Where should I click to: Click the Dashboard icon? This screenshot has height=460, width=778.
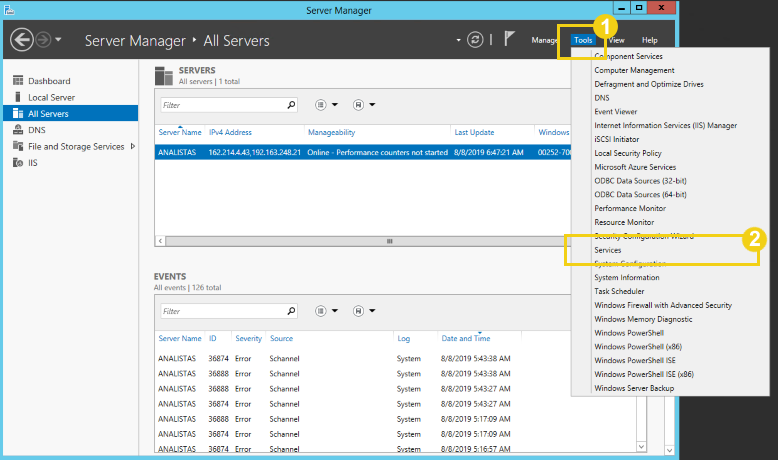coord(18,80)
